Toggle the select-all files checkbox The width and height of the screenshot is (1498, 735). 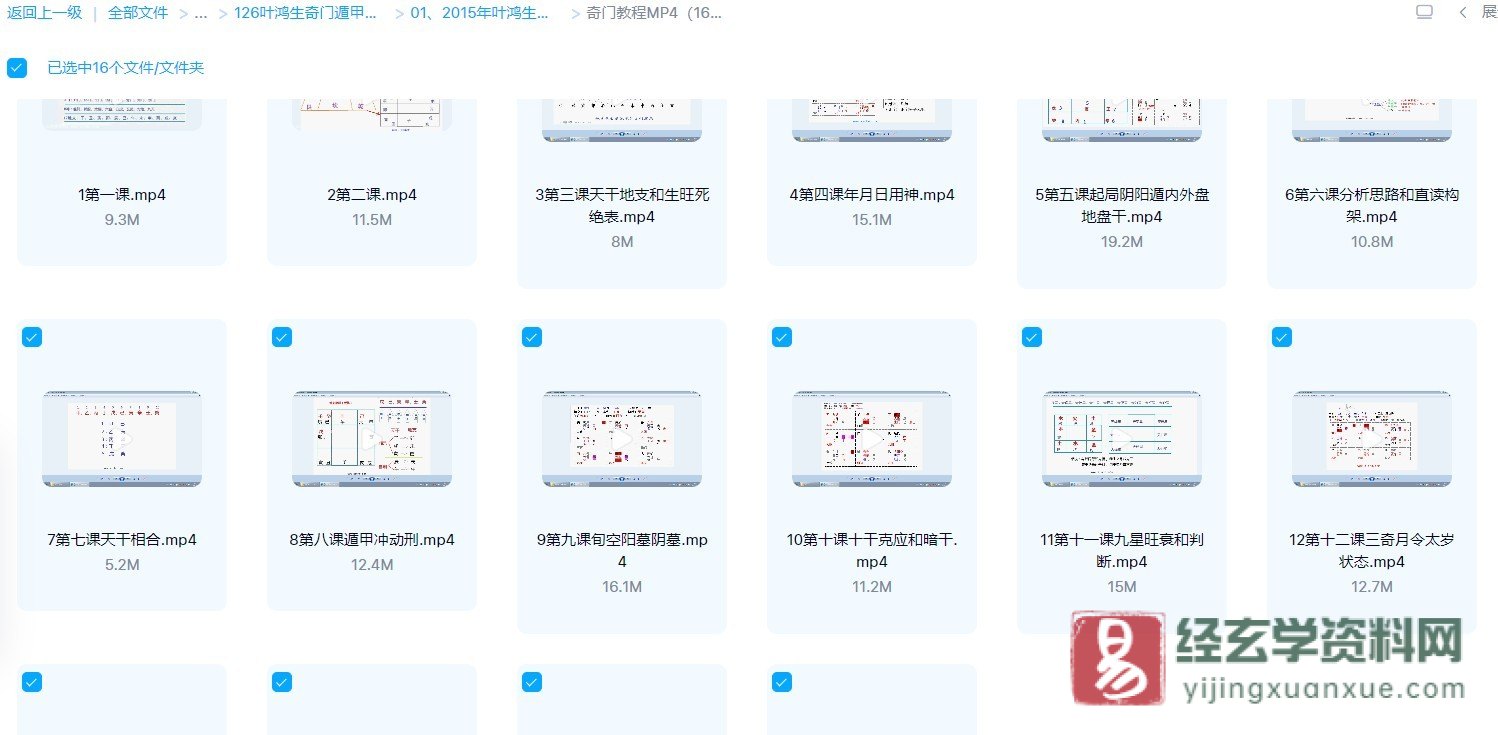[17, 68]
